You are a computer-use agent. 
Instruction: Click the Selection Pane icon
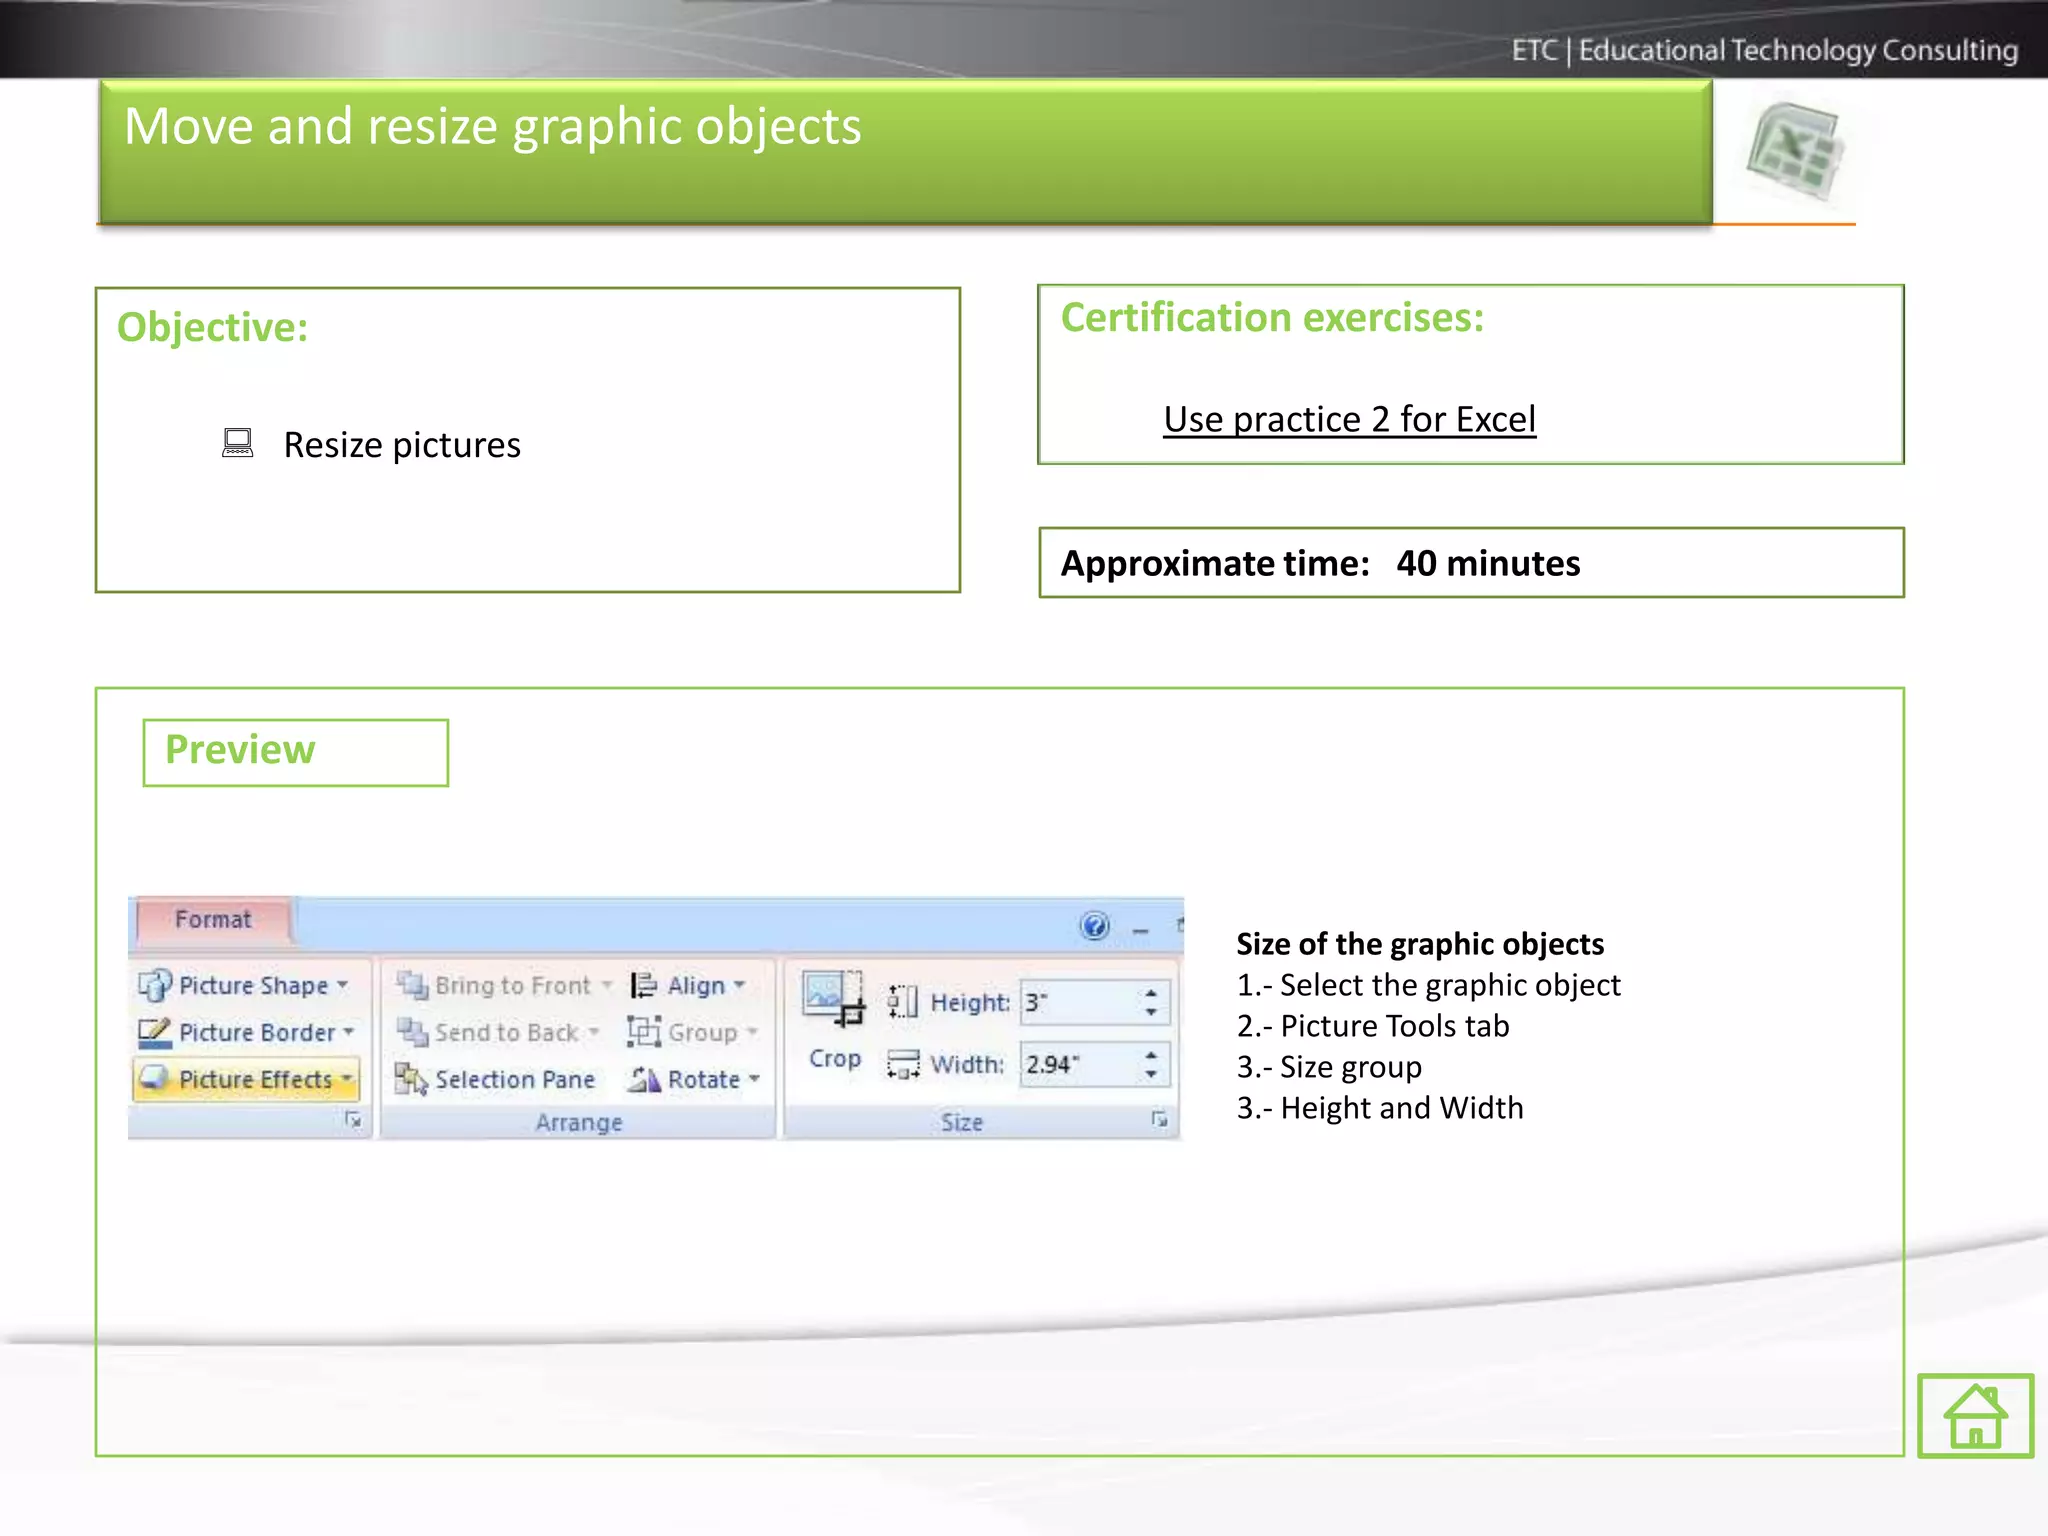coord(411,1079)
